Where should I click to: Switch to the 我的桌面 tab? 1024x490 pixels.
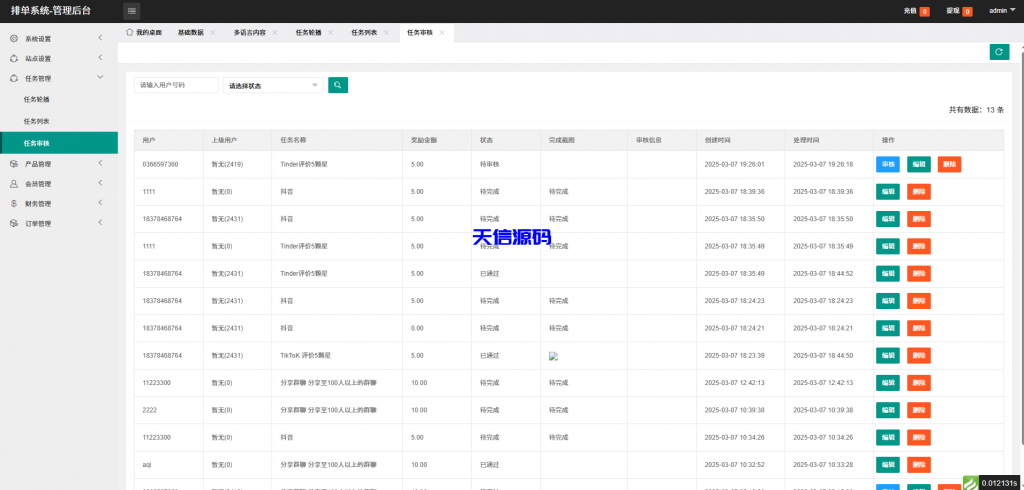pos(143,32)
